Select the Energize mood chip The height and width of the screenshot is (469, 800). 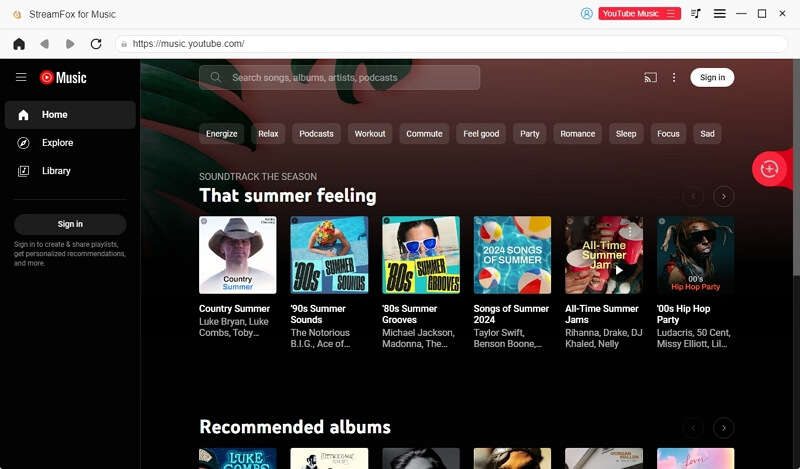[x=221, y=134]
